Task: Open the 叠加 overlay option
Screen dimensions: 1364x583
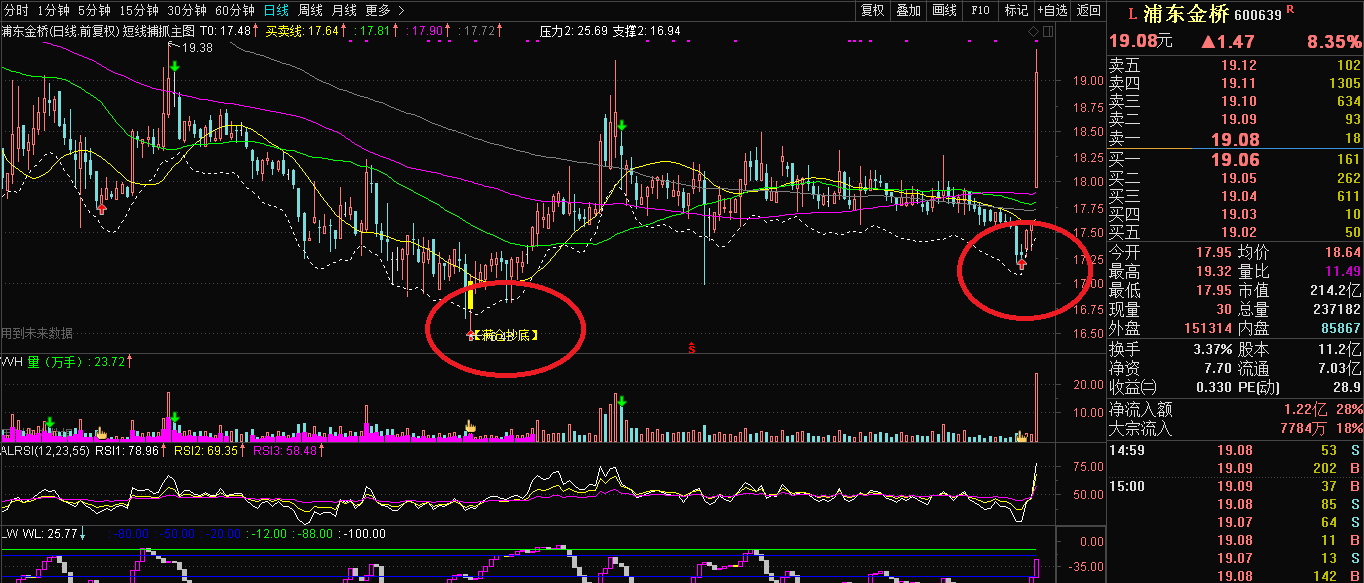Action: [x=908, y=11]
